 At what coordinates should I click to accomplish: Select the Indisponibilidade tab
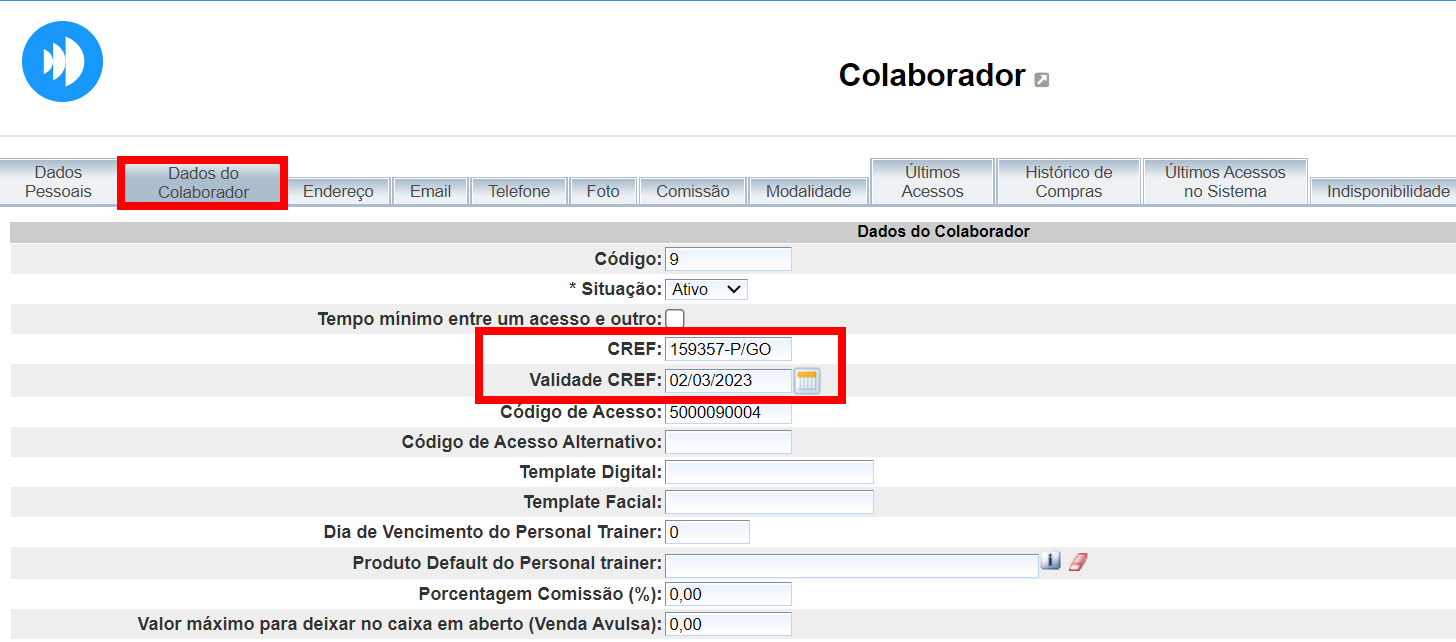coord(1387,191)
